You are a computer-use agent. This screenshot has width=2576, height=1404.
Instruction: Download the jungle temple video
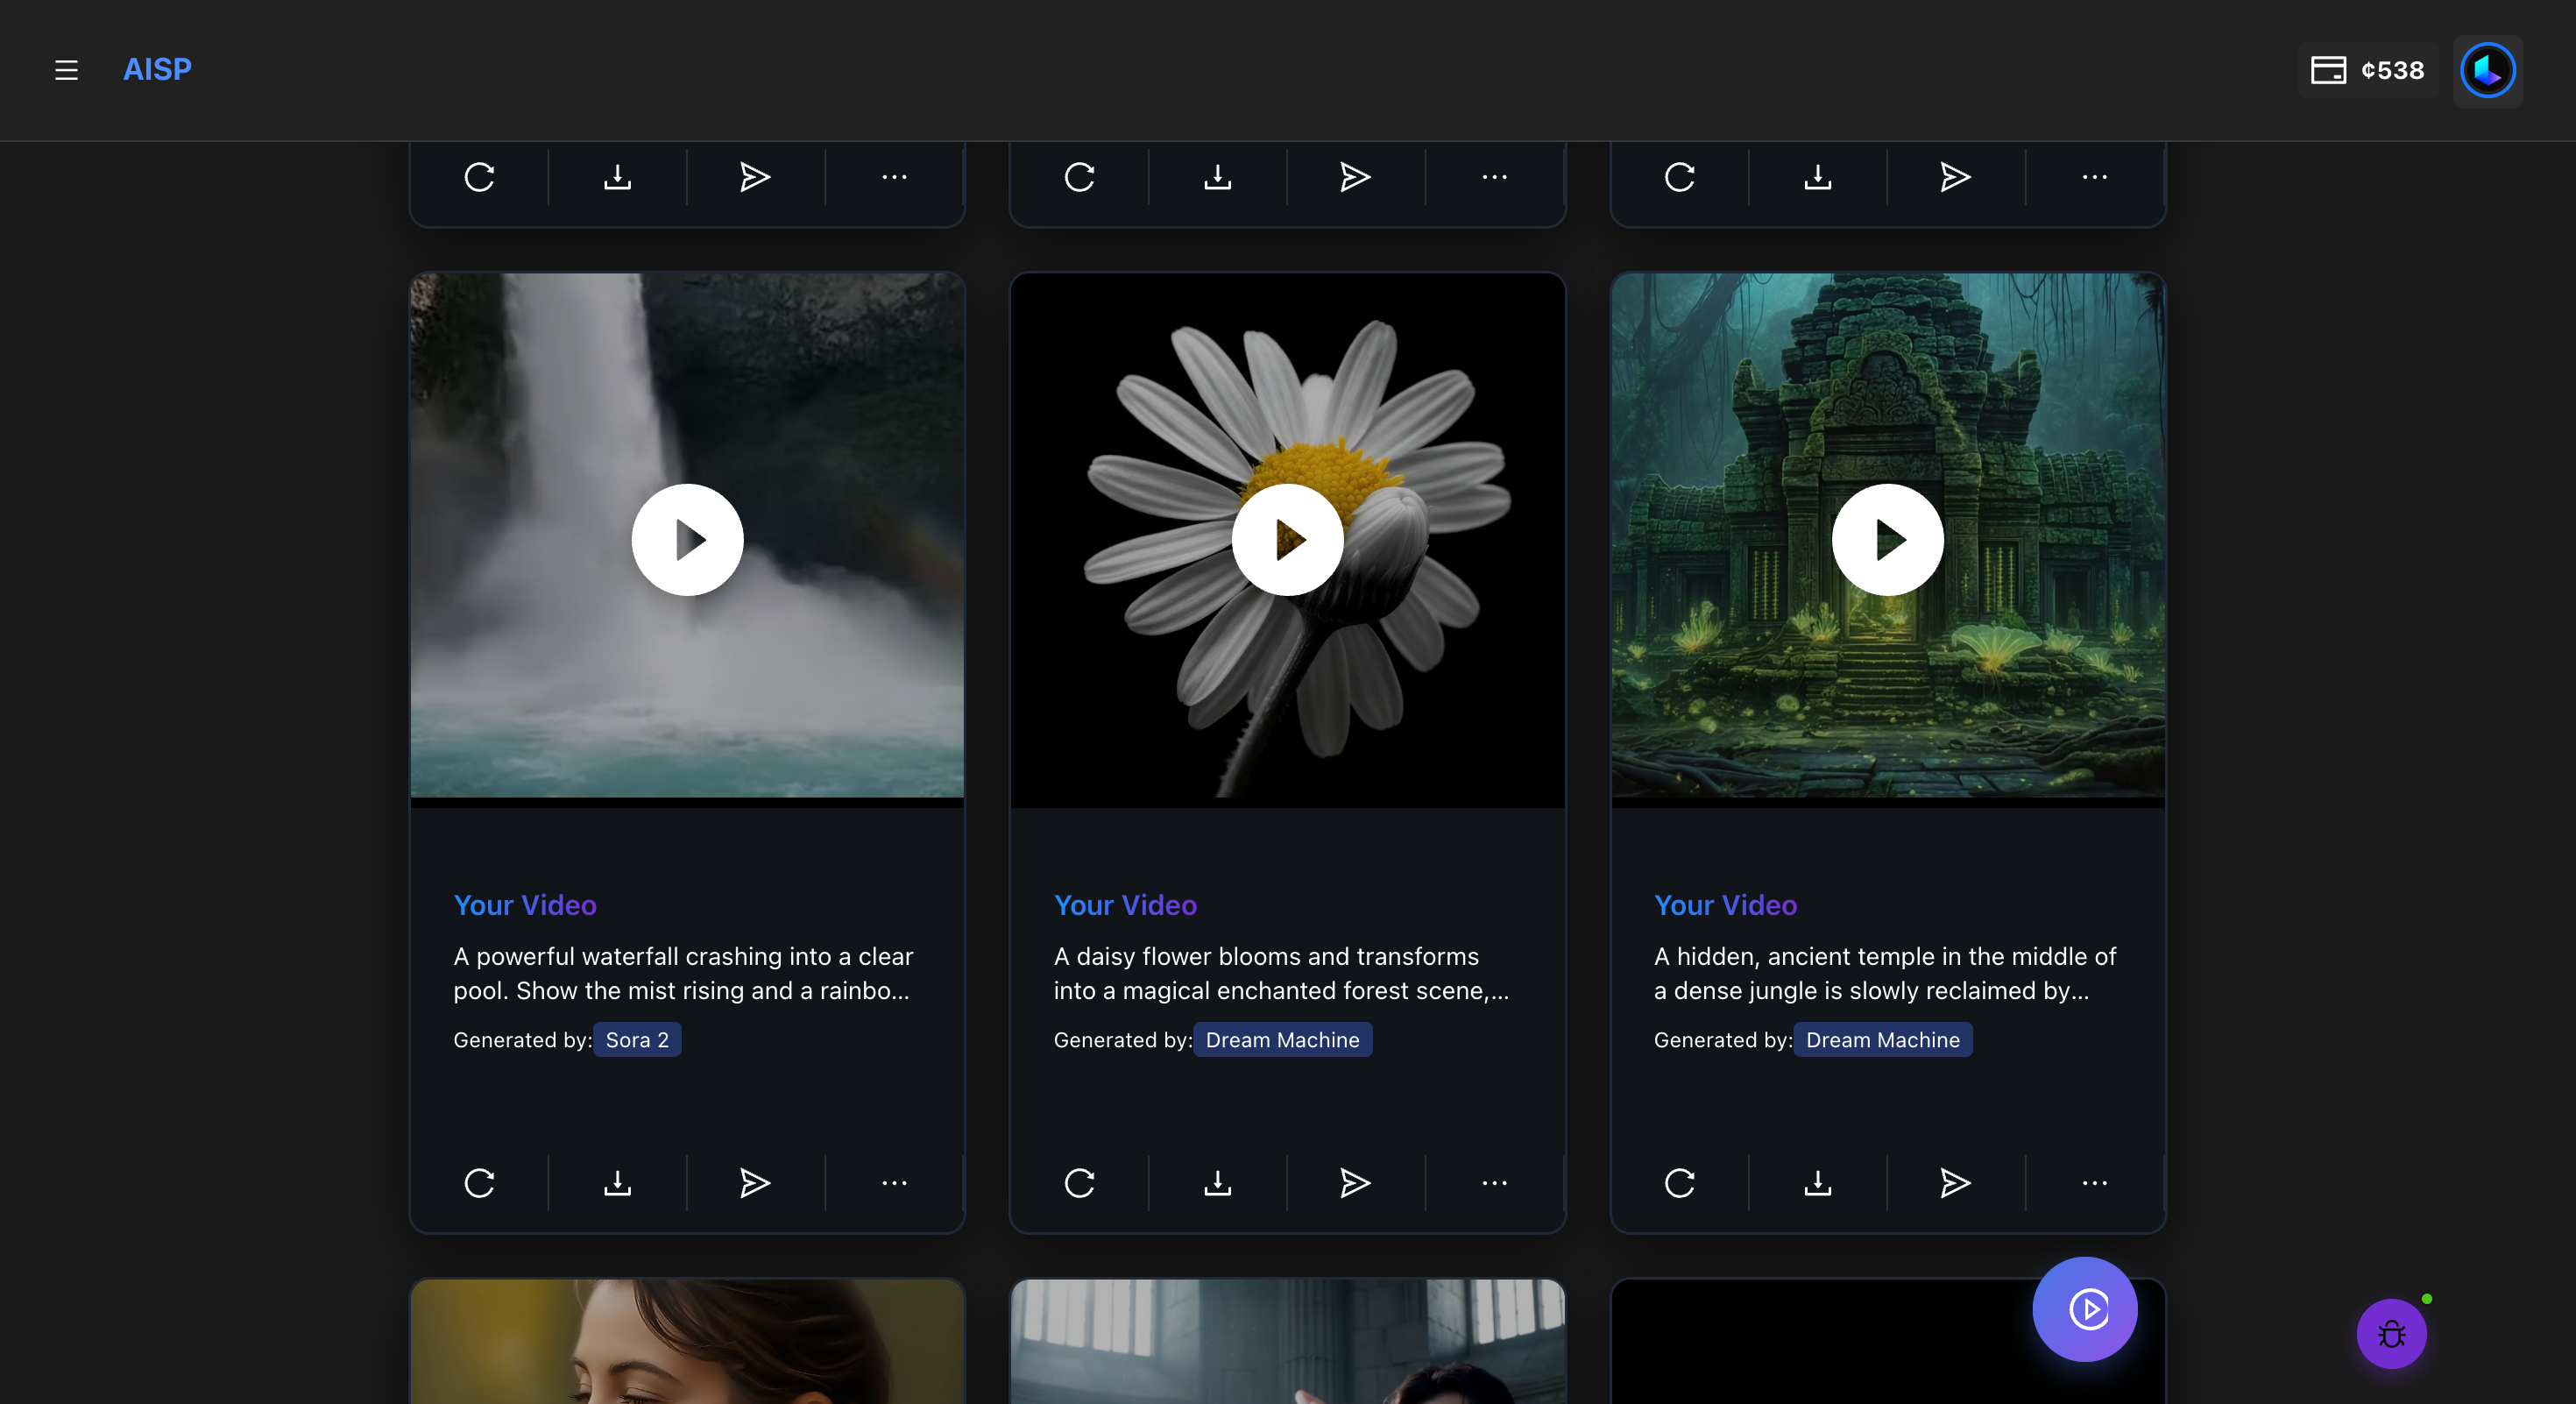click(x=1817, y=1183)
